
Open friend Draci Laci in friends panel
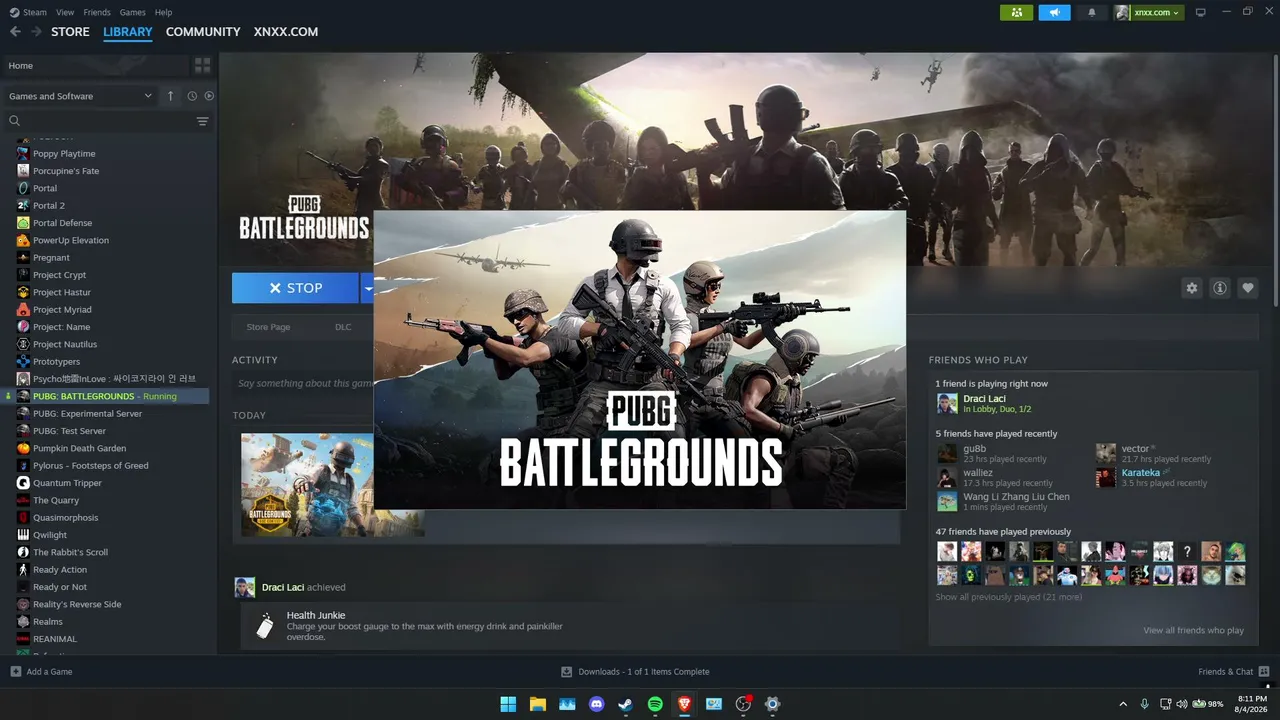pos(984,403)
